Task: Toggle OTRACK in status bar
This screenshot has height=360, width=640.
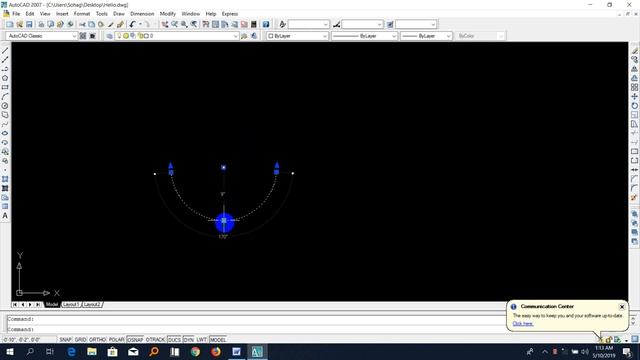Action: pyautogui.click(x=155, y=340)
